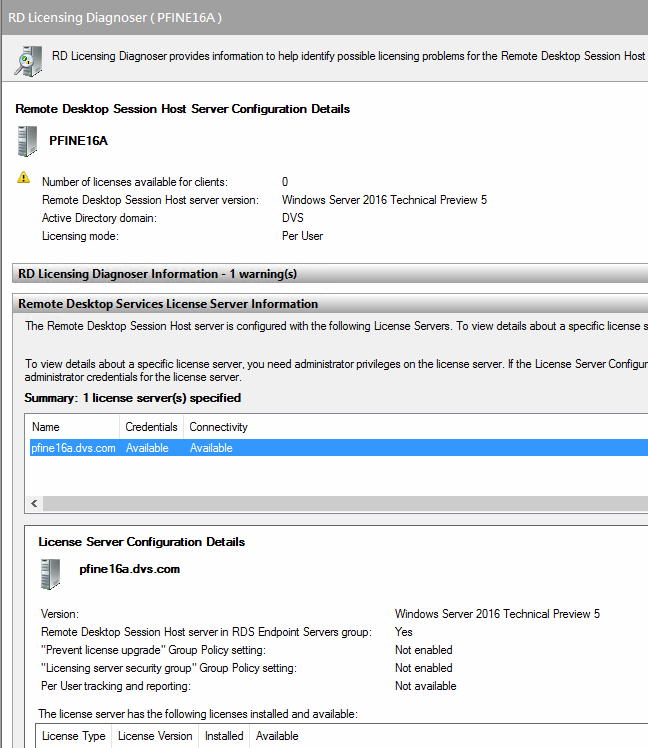648x748 pixels.
Task: Click the horizontal scrollbar left arrow
Action: [x=34, y=503]
